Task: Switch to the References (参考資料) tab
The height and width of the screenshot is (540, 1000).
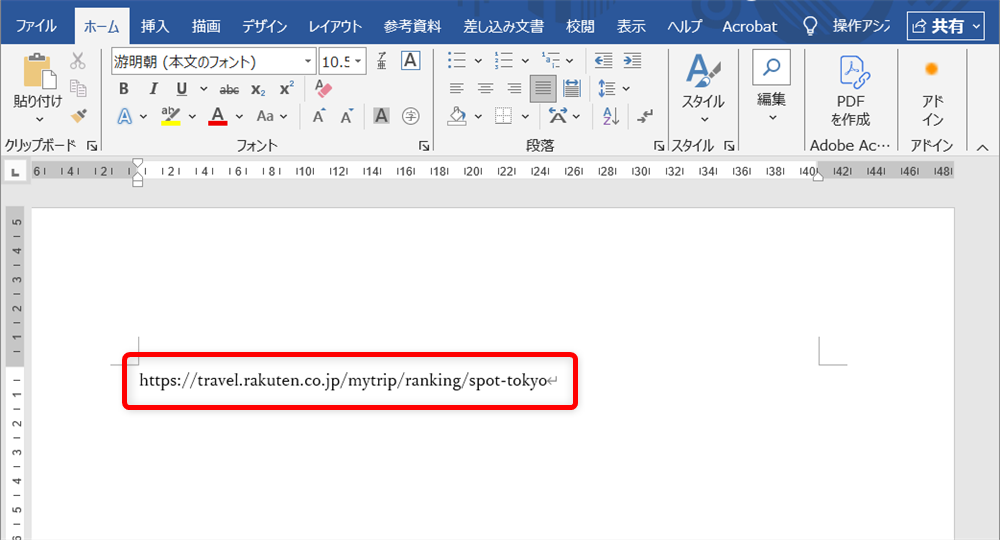Action: [x=412, y=26]
